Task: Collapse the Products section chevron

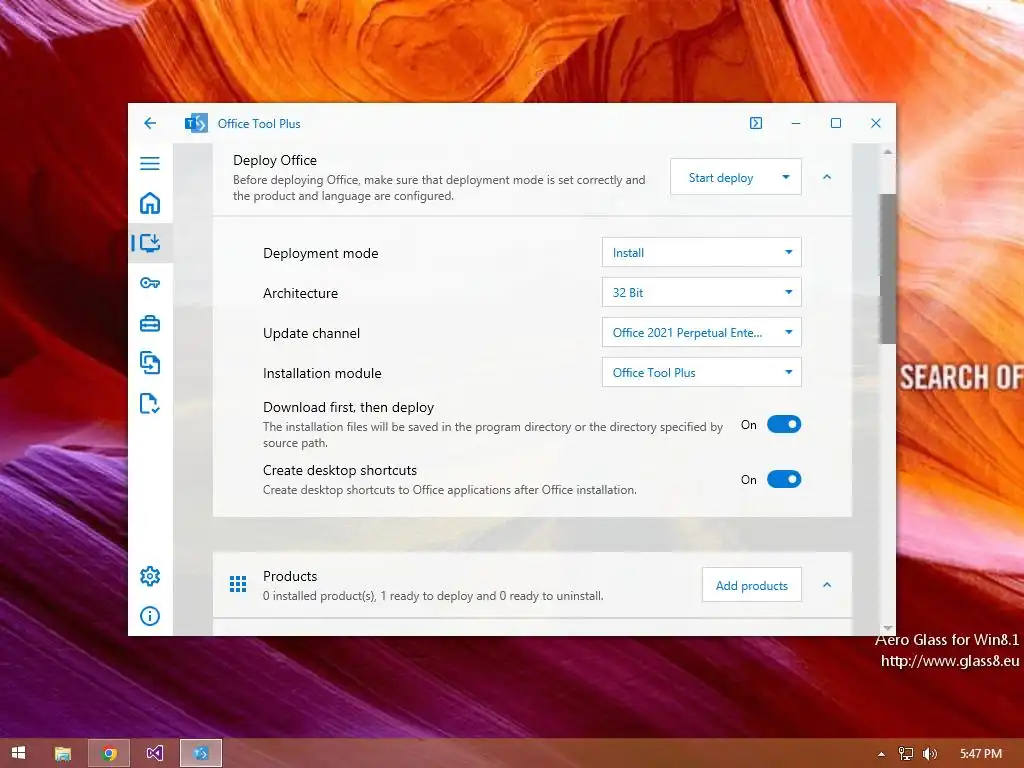Action: pos(827,585)
